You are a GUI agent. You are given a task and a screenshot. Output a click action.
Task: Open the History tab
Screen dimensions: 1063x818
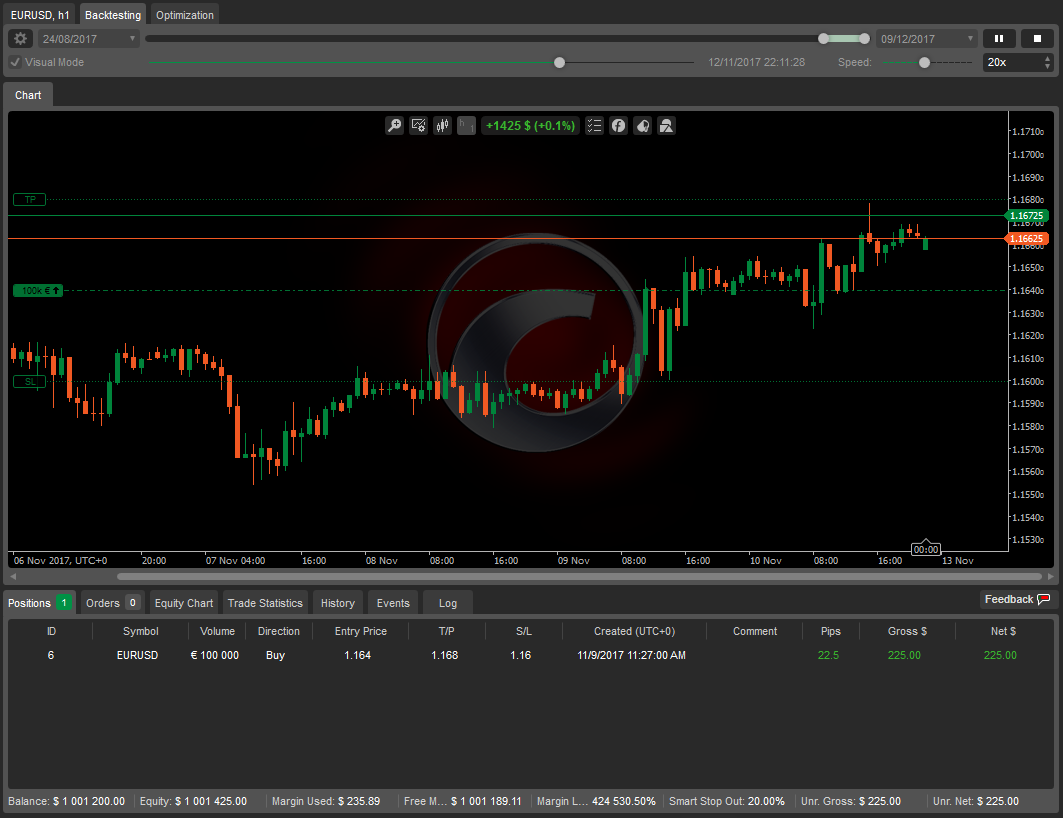[x=338, y=602]
